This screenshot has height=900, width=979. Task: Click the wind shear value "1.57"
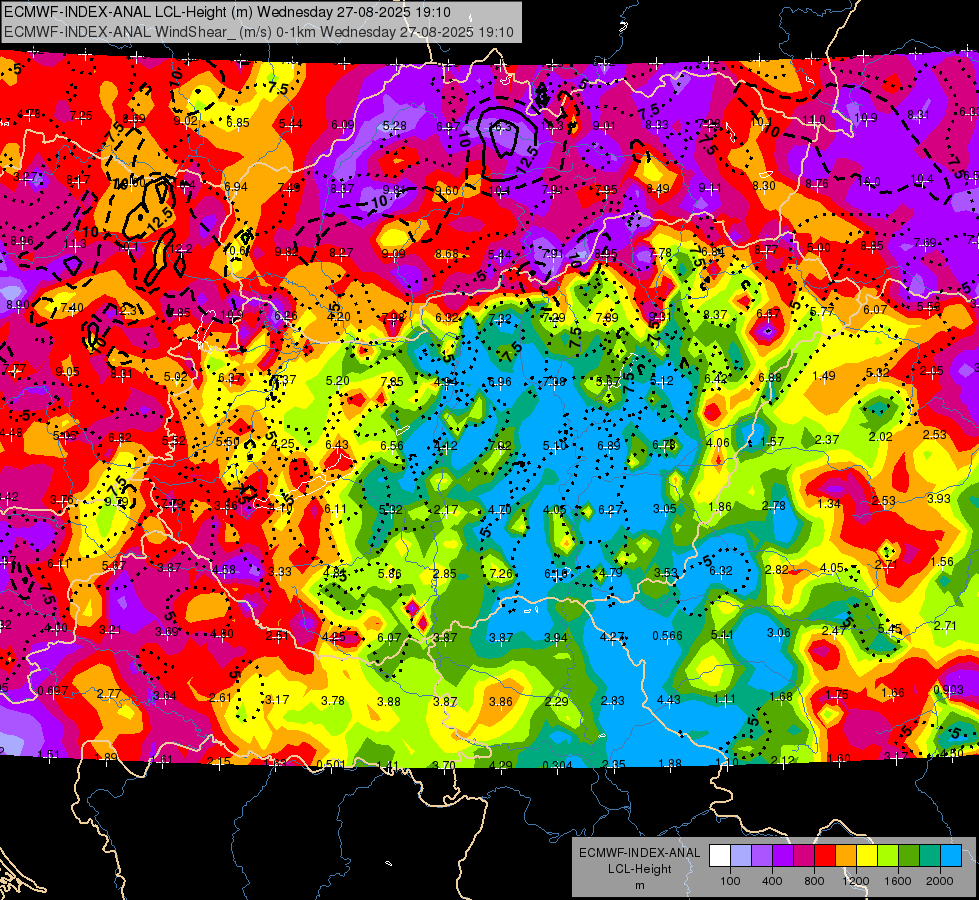[772, 441]
